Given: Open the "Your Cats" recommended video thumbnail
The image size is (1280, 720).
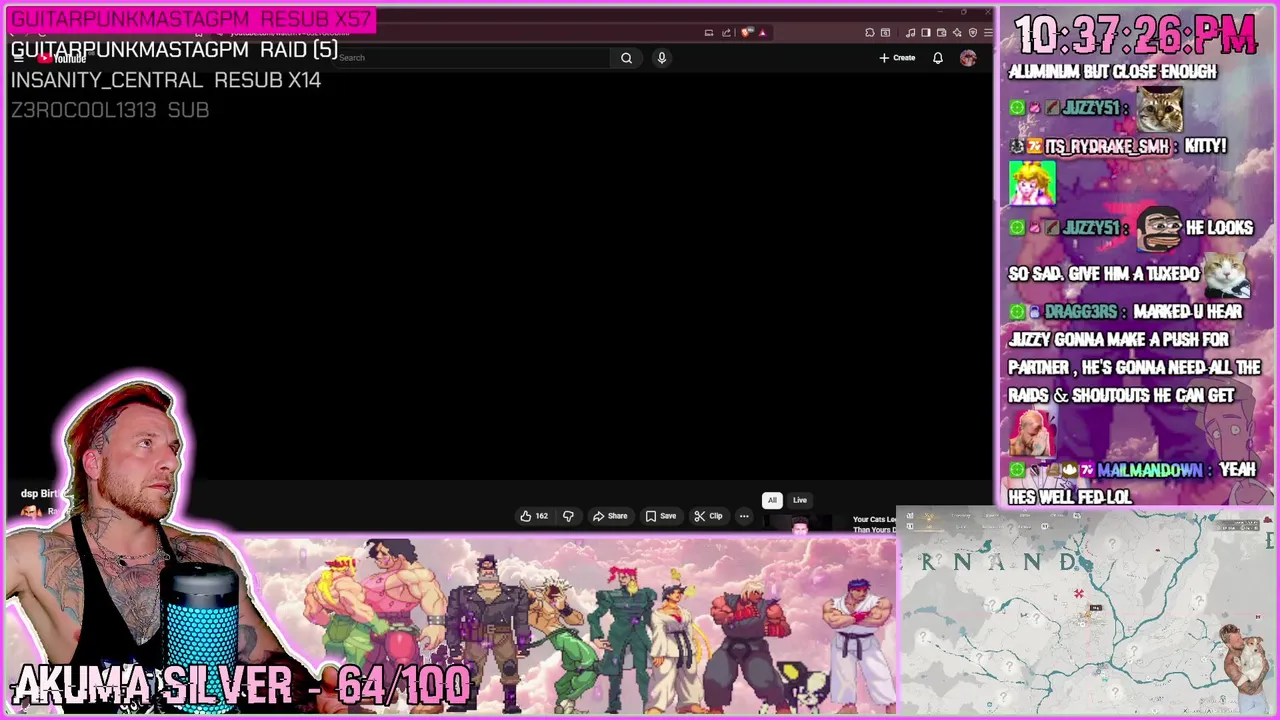Looking at the screenshot, I should [x=800, y=525].
